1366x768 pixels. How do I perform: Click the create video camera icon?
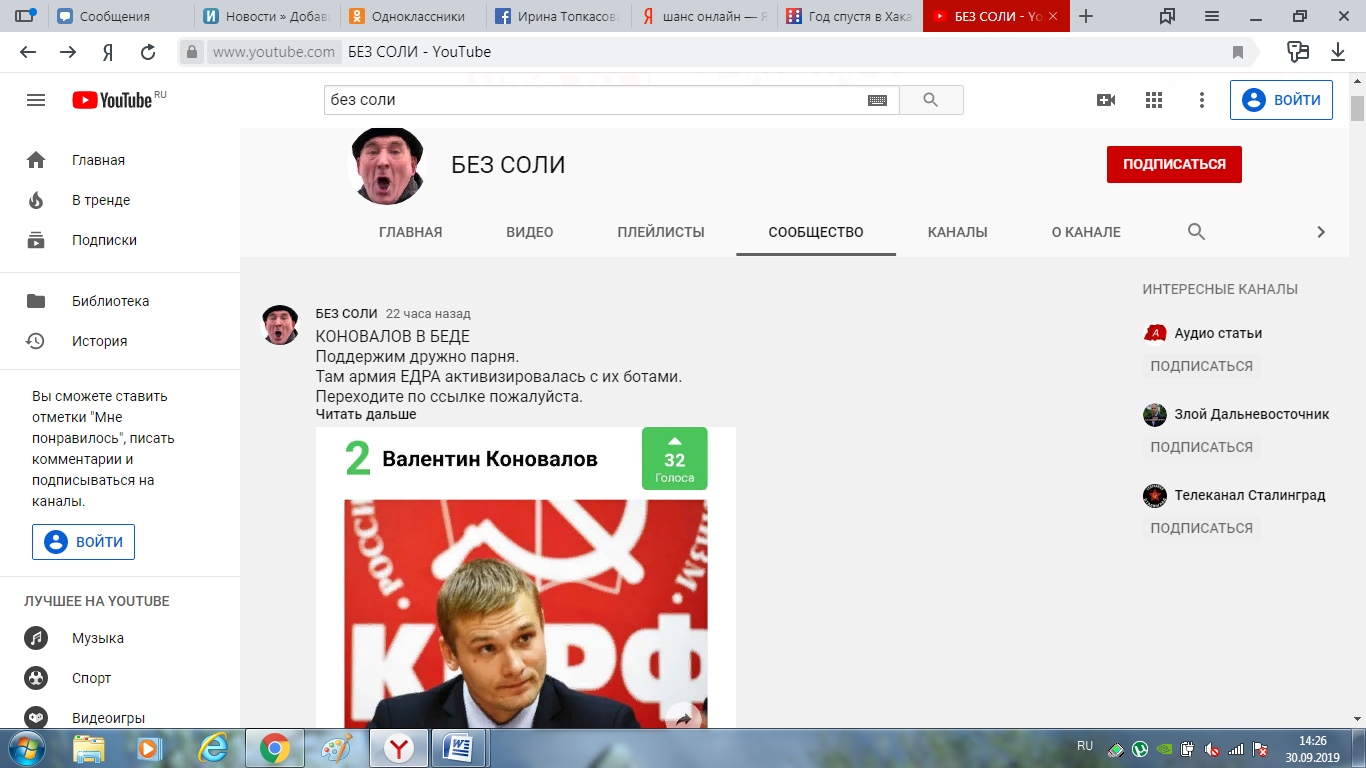click(1106, 100)
